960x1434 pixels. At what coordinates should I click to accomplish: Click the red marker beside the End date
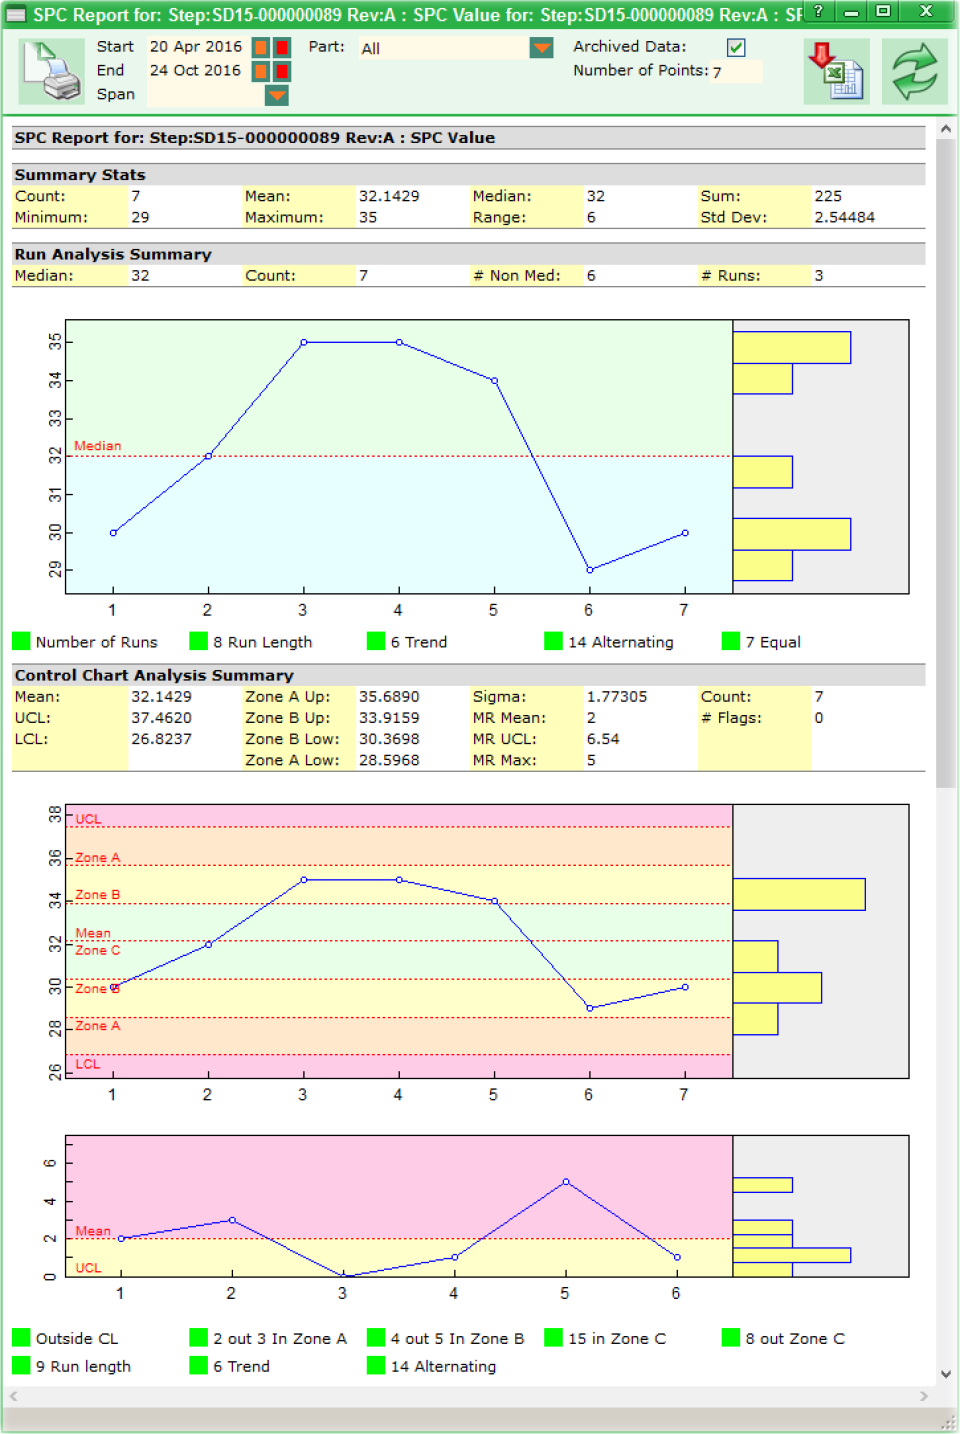click(x=284, y=70)
